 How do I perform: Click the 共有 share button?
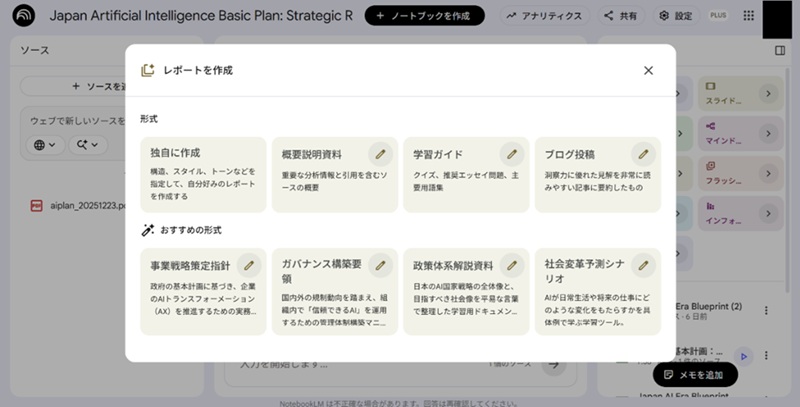pos(621,16)
